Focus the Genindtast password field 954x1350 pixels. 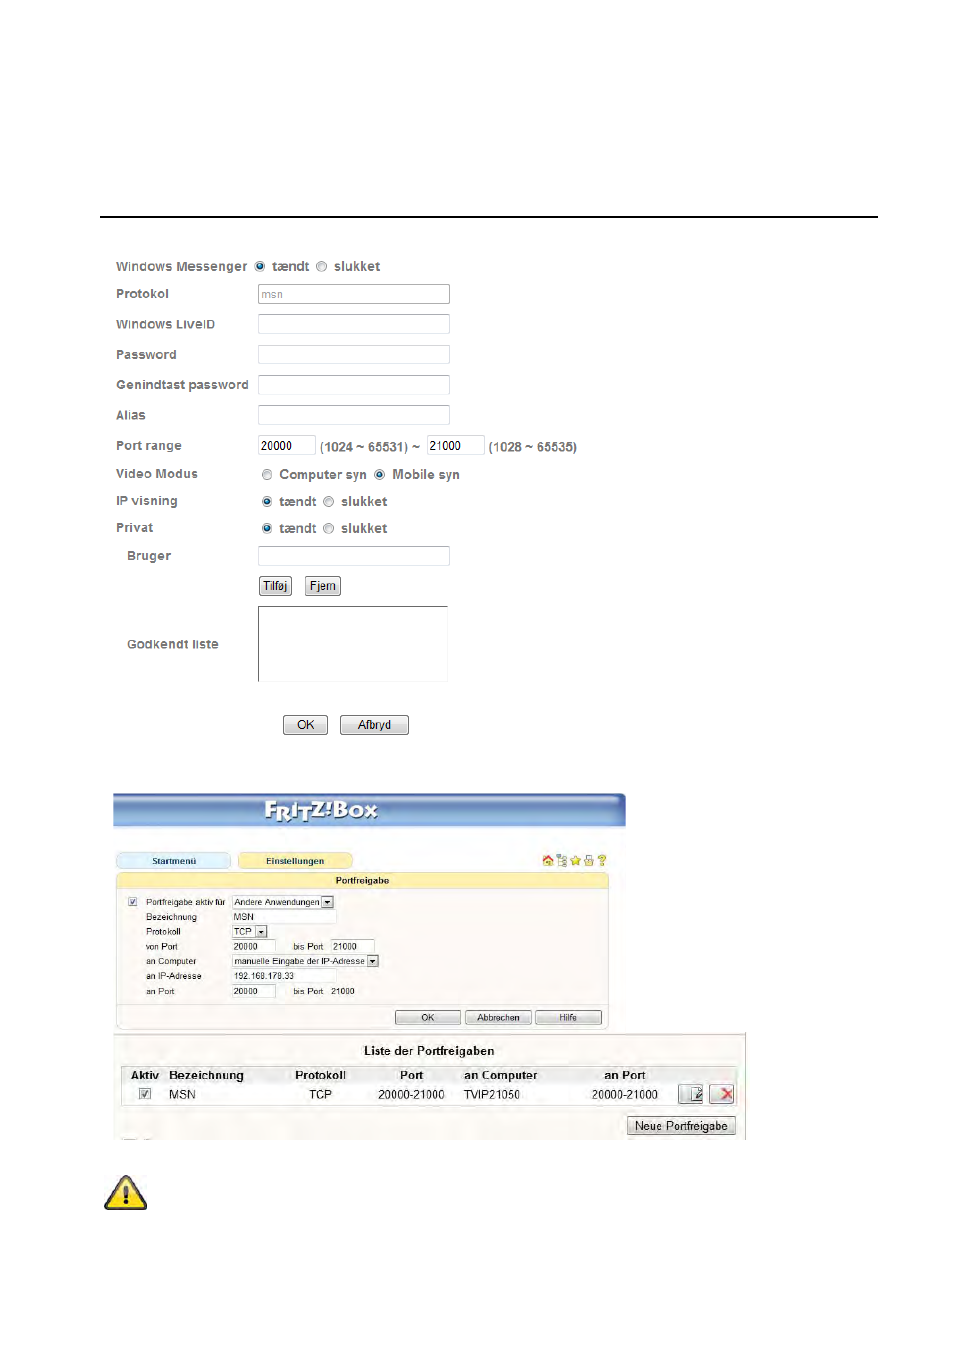[354, 385]
